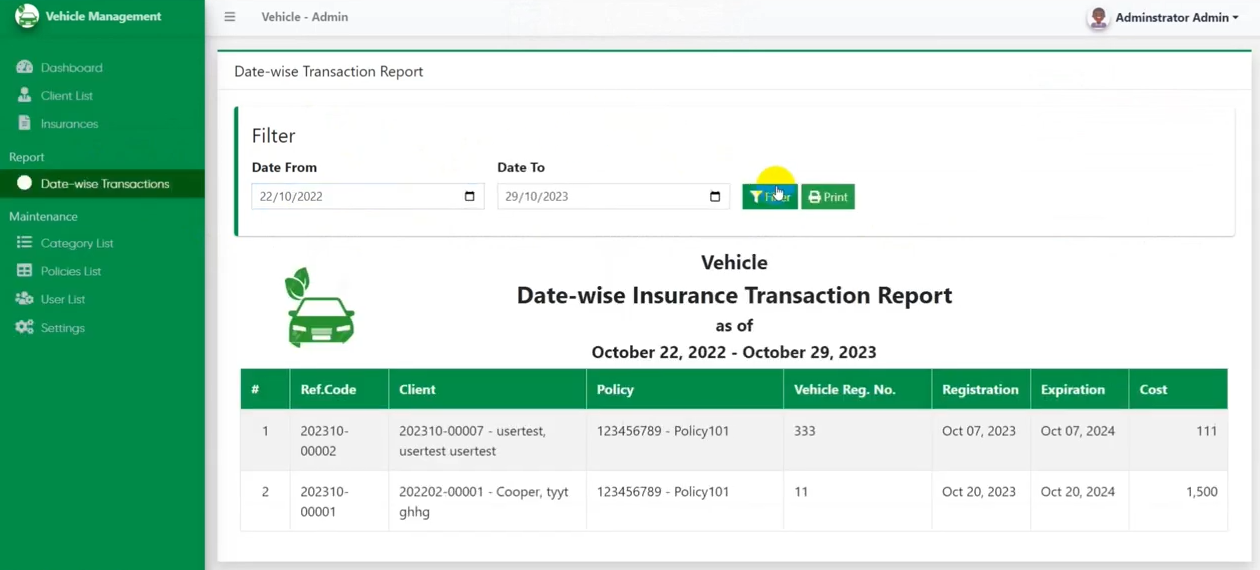Open Date To calendar picker
Viewport: 1260px width, 570px height.
[715, 196]
